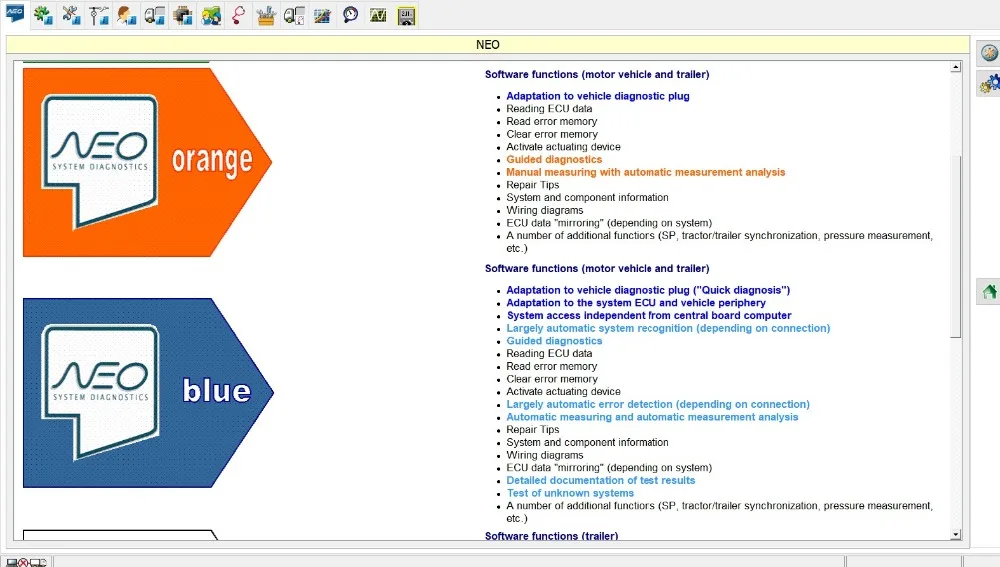Click the scrollbar up arrow

tap(955, 67)
